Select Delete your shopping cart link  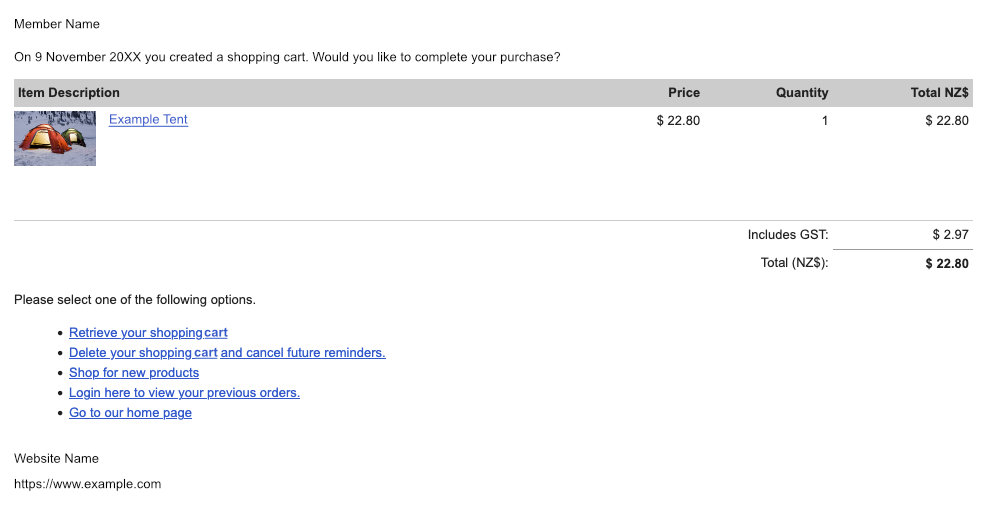(x=143, y=353)
